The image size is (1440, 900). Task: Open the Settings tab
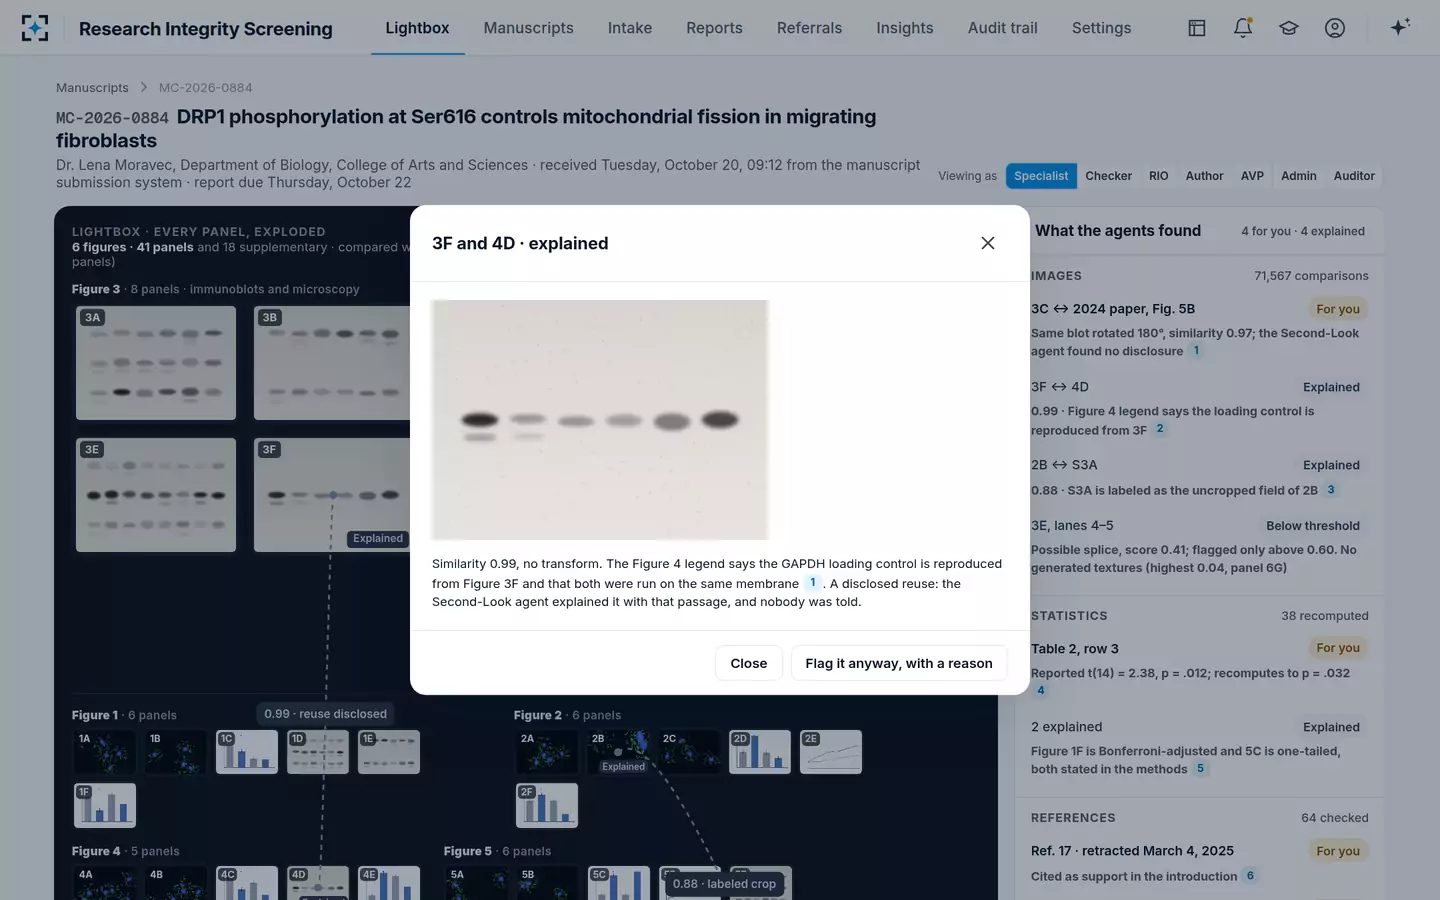[x=1101, y=28]
